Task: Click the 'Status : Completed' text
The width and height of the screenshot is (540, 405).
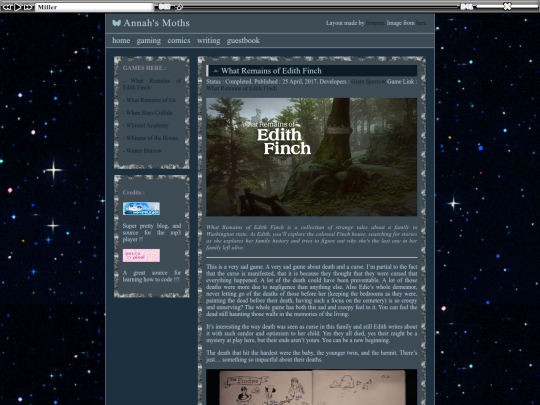Action: [229, 82]
